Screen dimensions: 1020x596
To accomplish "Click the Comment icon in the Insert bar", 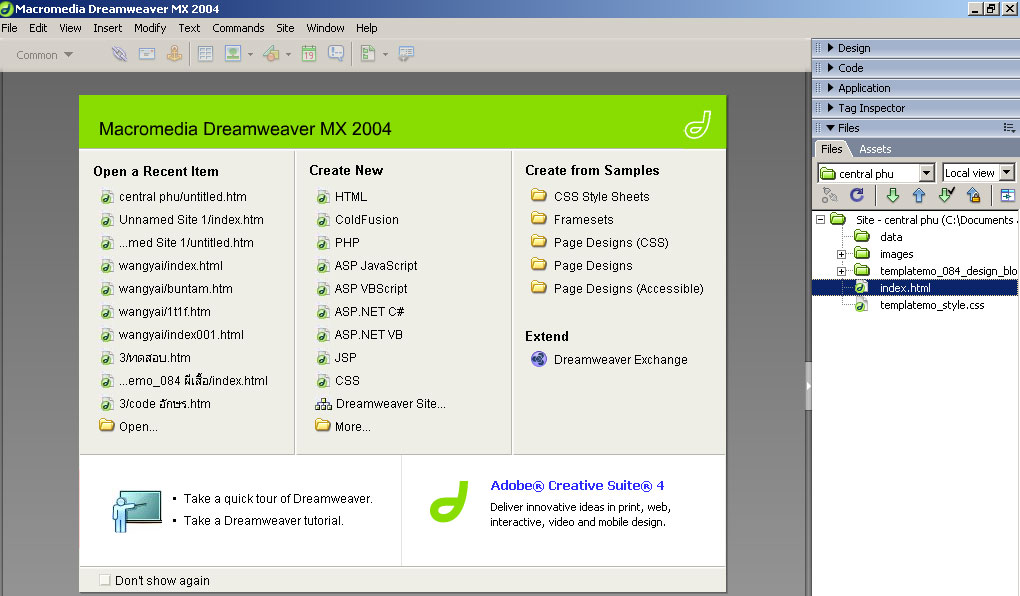I will click(336, 54).
